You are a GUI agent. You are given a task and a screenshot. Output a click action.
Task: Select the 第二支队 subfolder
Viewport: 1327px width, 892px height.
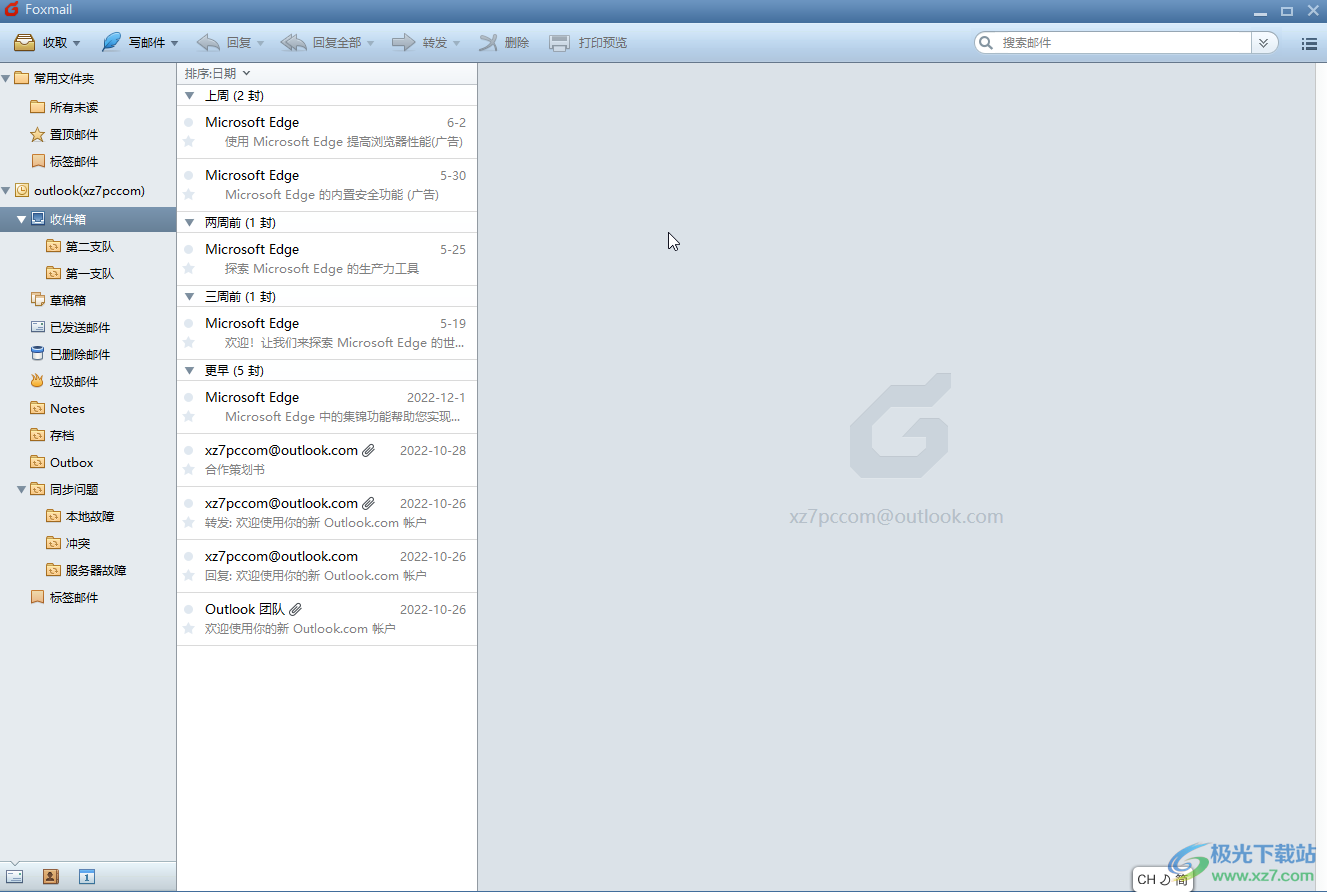coord(88,246)
